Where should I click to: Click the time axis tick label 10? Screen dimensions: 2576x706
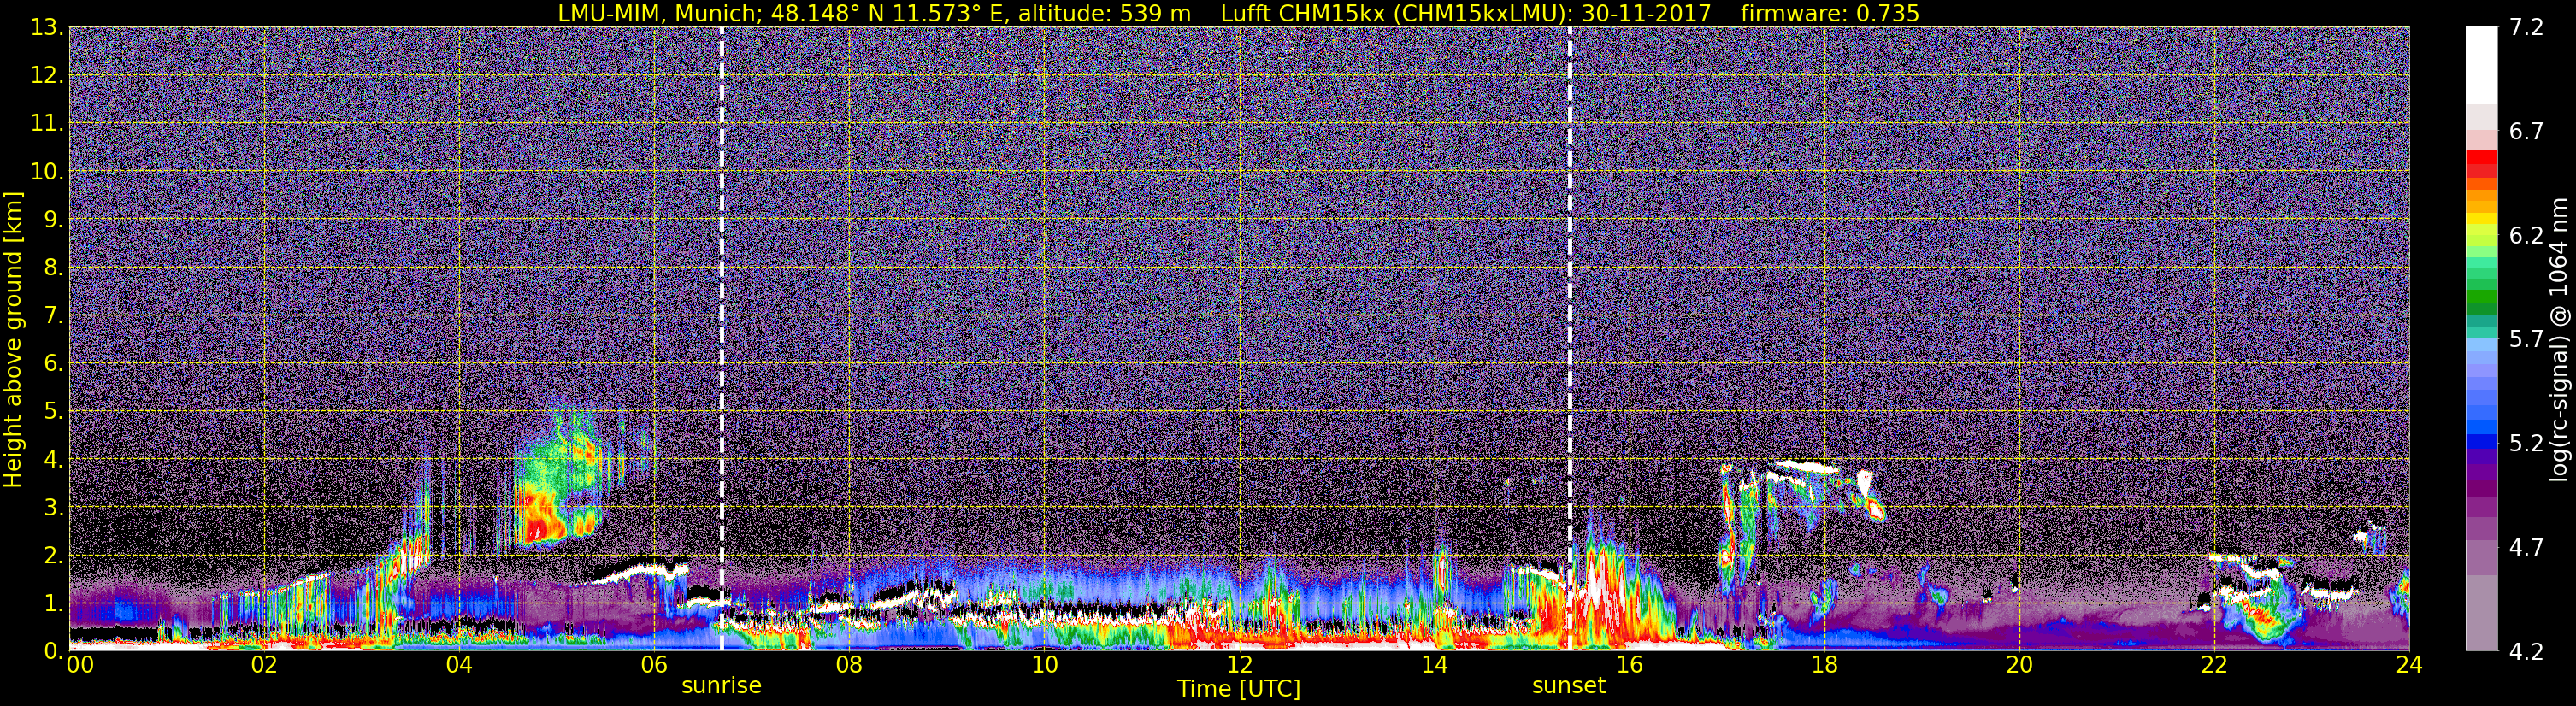(1044, 666)
